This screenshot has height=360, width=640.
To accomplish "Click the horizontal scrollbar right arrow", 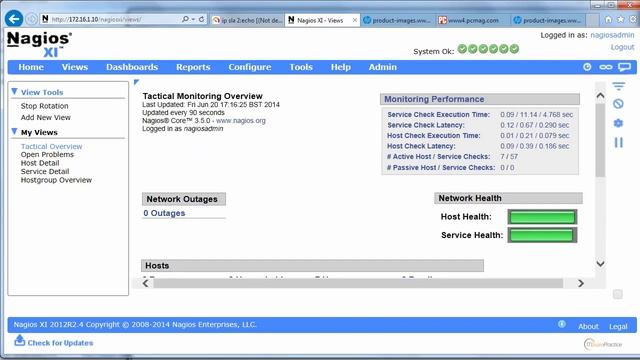I will [x=581, y=283].
